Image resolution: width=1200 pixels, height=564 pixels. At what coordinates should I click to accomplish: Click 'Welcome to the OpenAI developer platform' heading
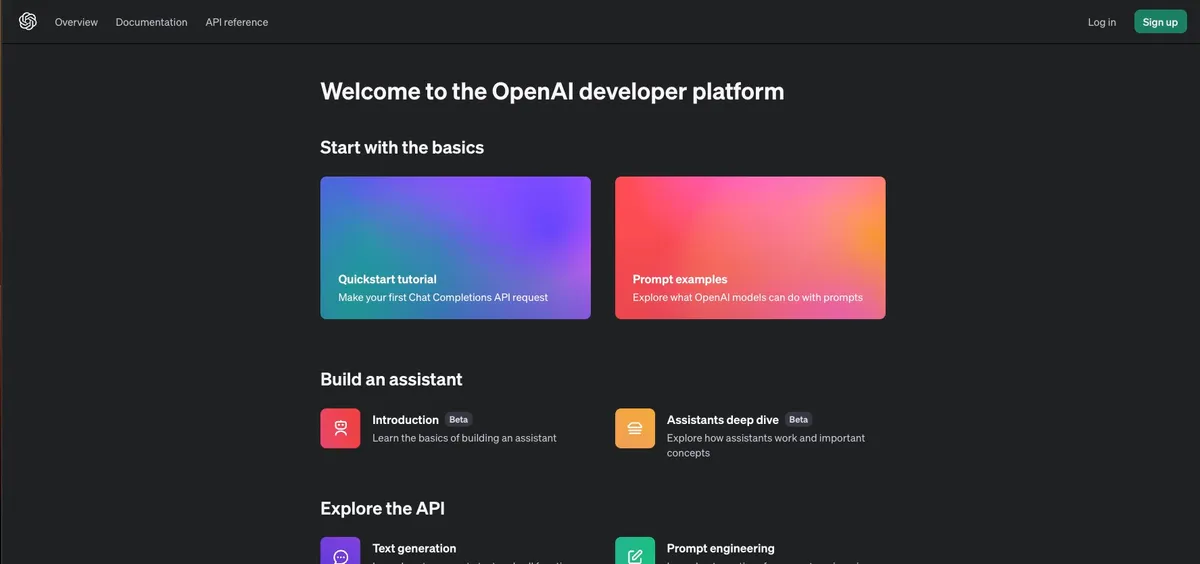(552, 92)
